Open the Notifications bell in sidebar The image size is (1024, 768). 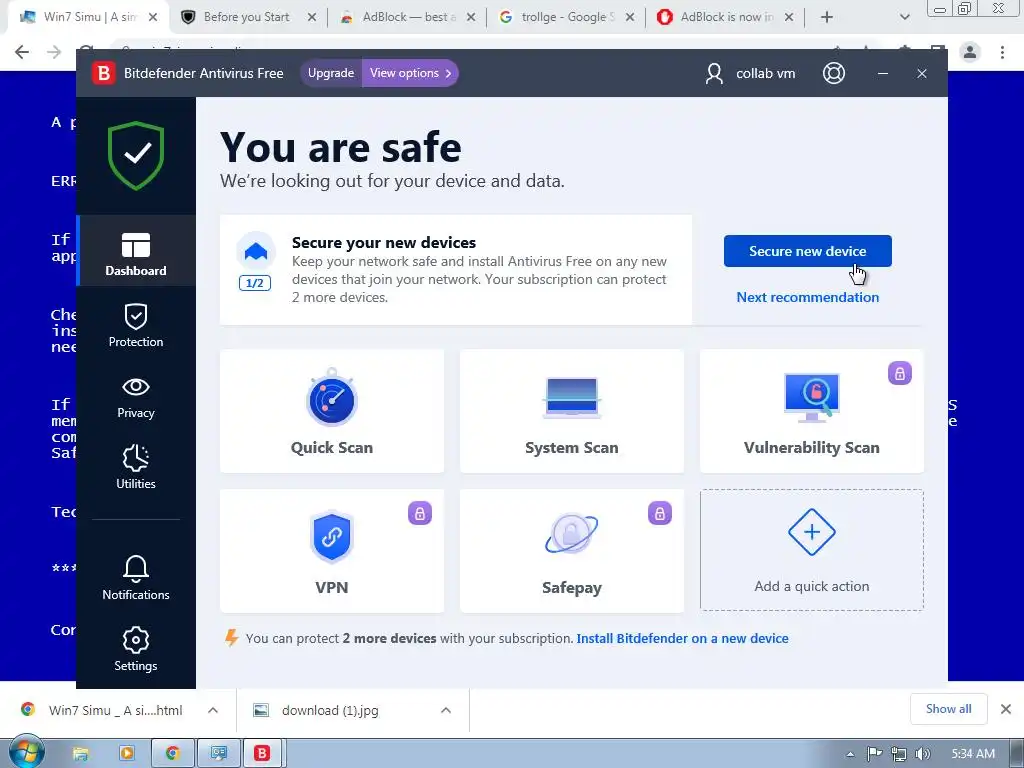coord(136,577)
